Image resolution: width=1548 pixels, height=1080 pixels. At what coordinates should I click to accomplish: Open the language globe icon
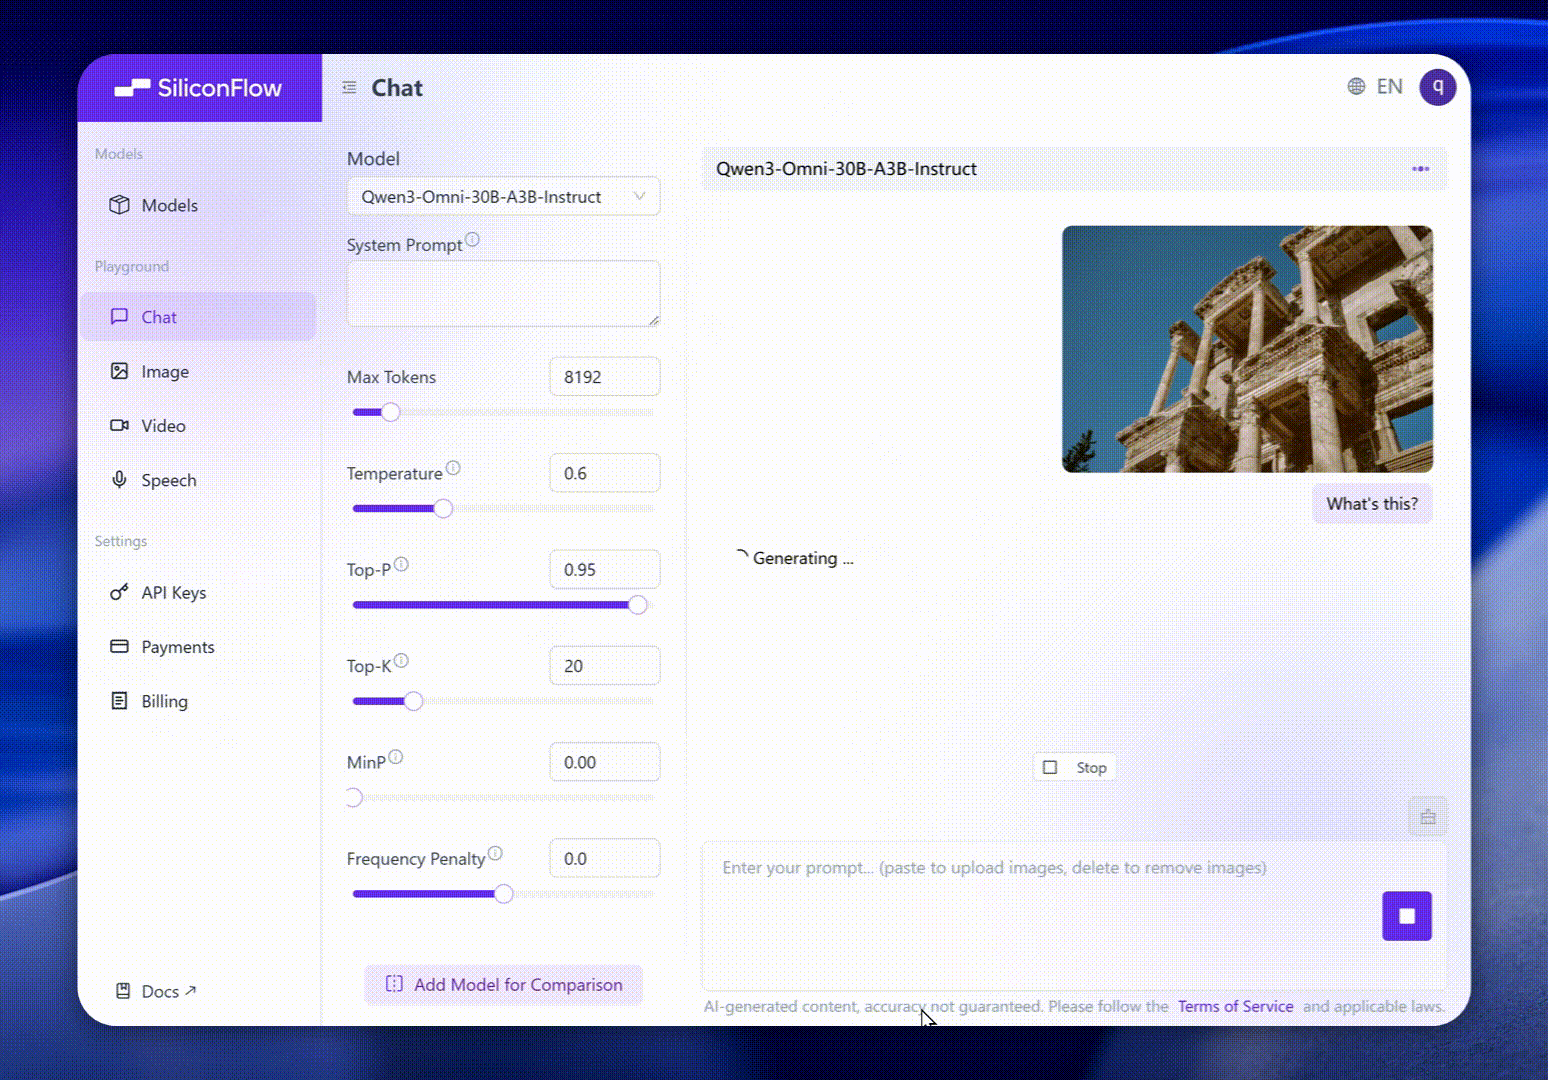click(x=1356, y=87)
